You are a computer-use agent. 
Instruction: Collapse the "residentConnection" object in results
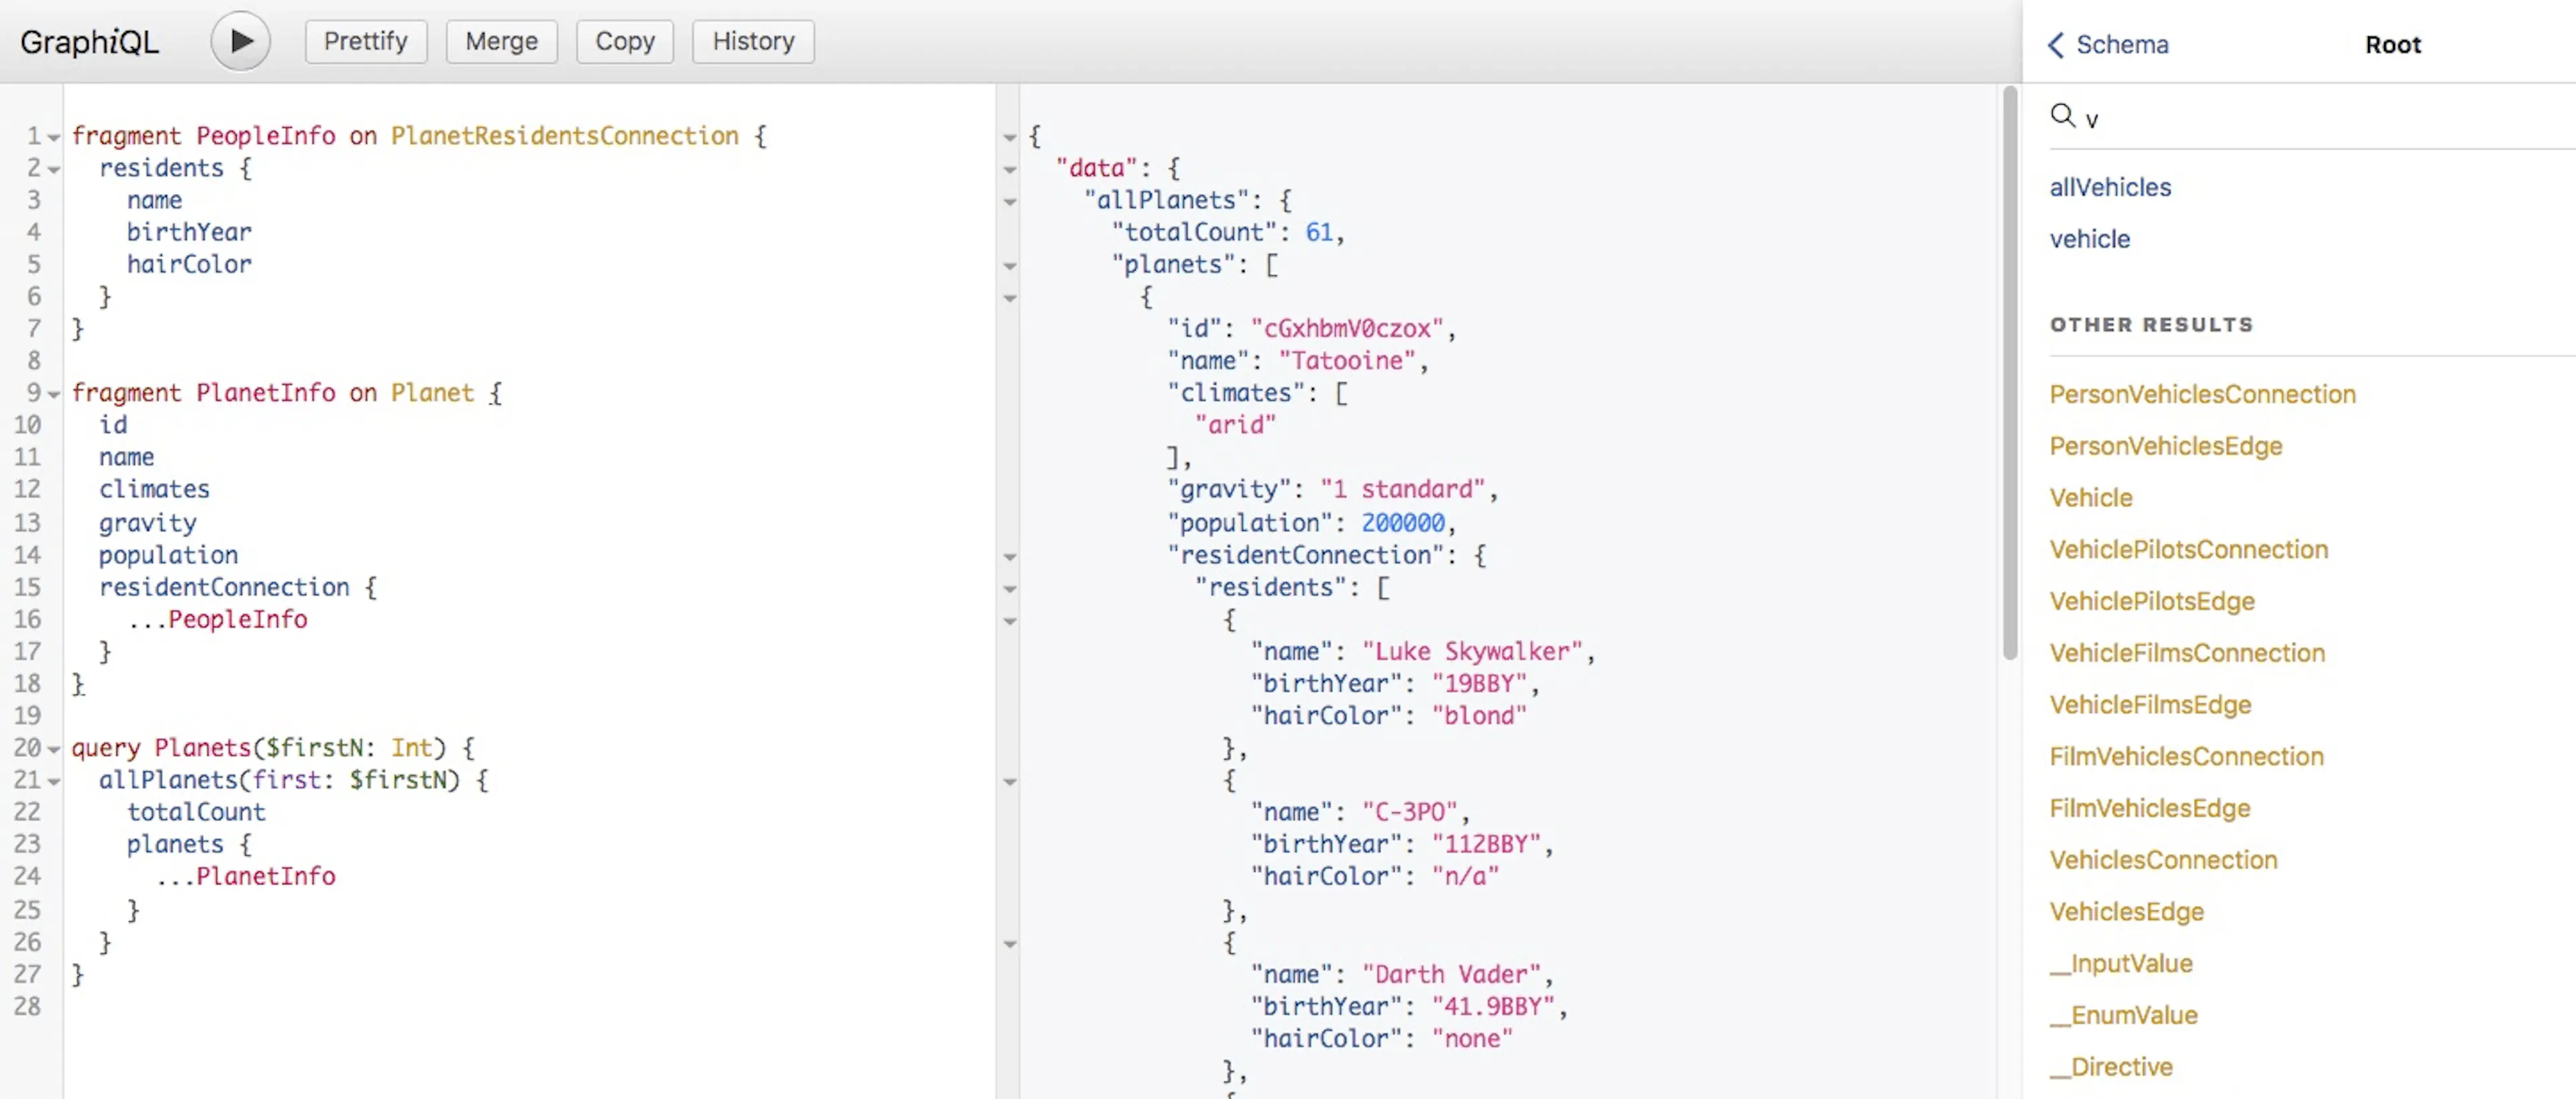point(1010,556)
